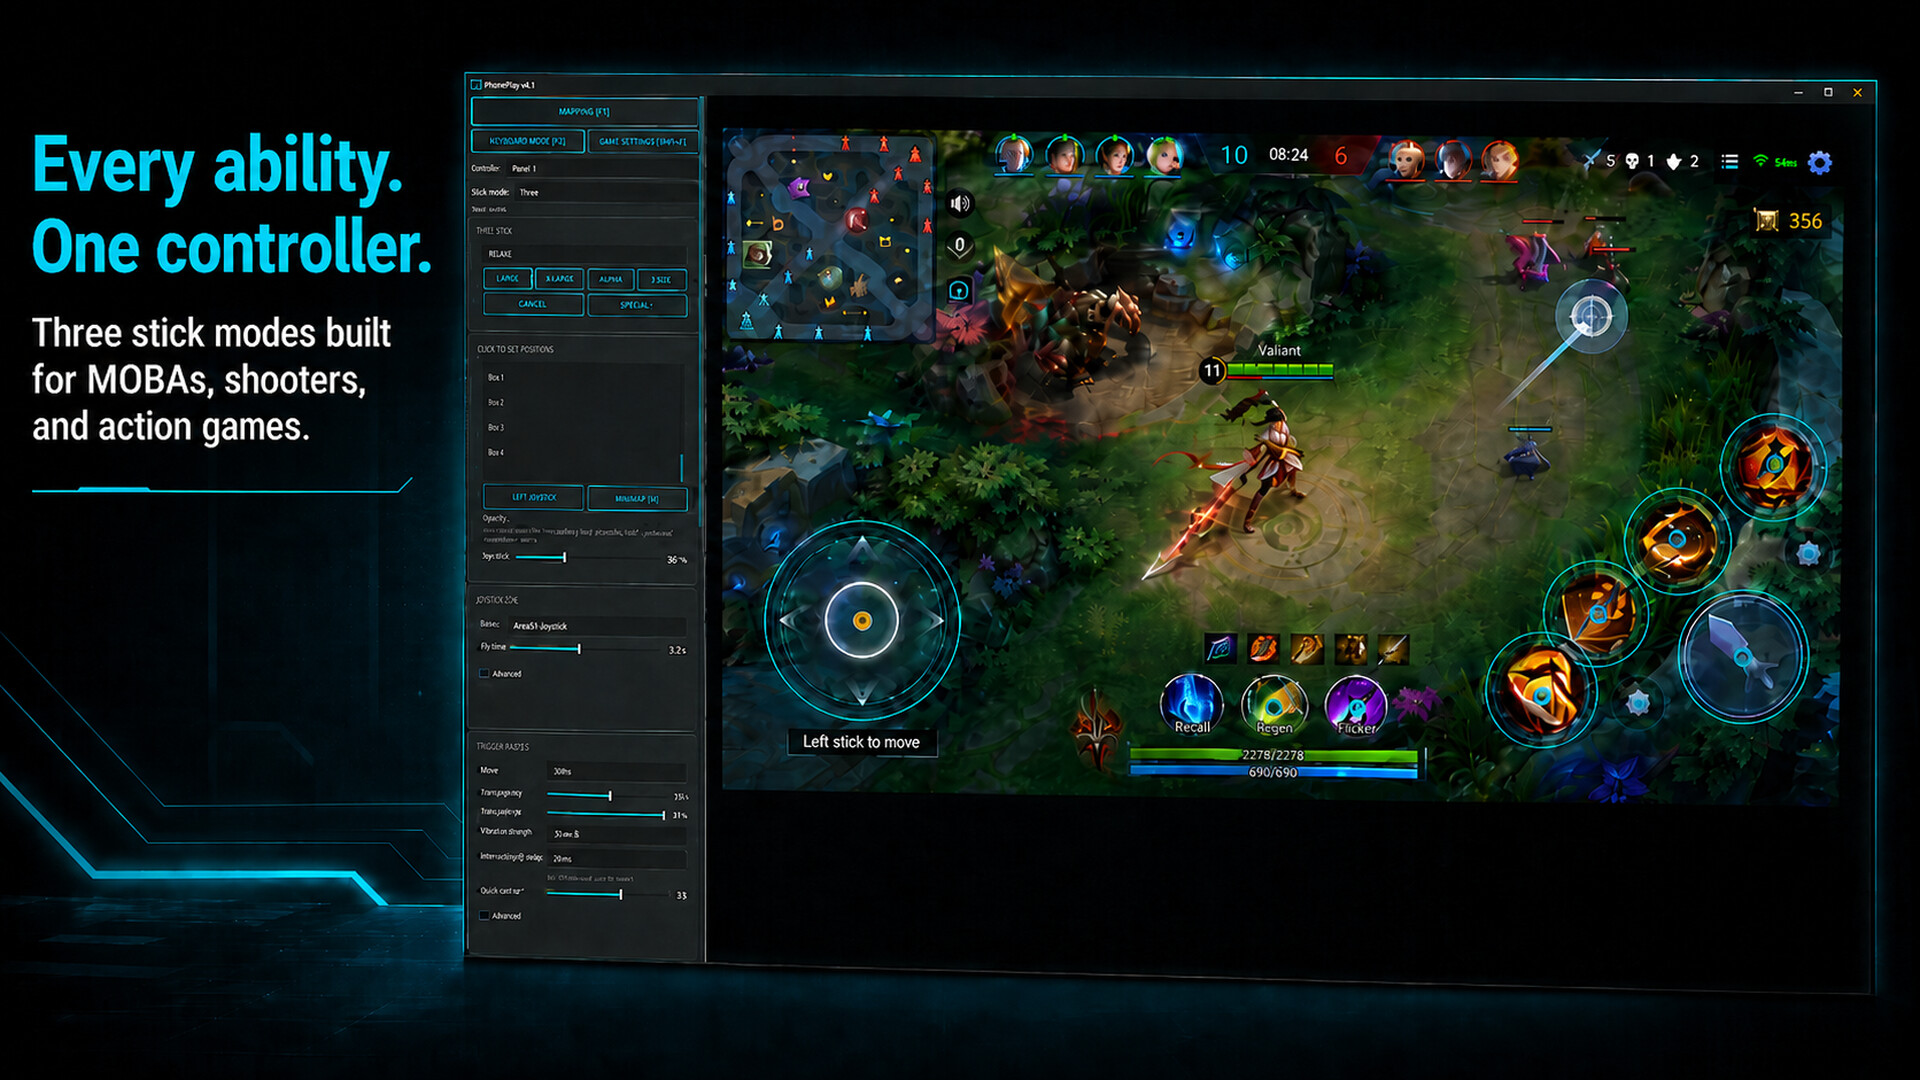
Task: Select Box 1 in the positions list
Action: tap(580, 378)
